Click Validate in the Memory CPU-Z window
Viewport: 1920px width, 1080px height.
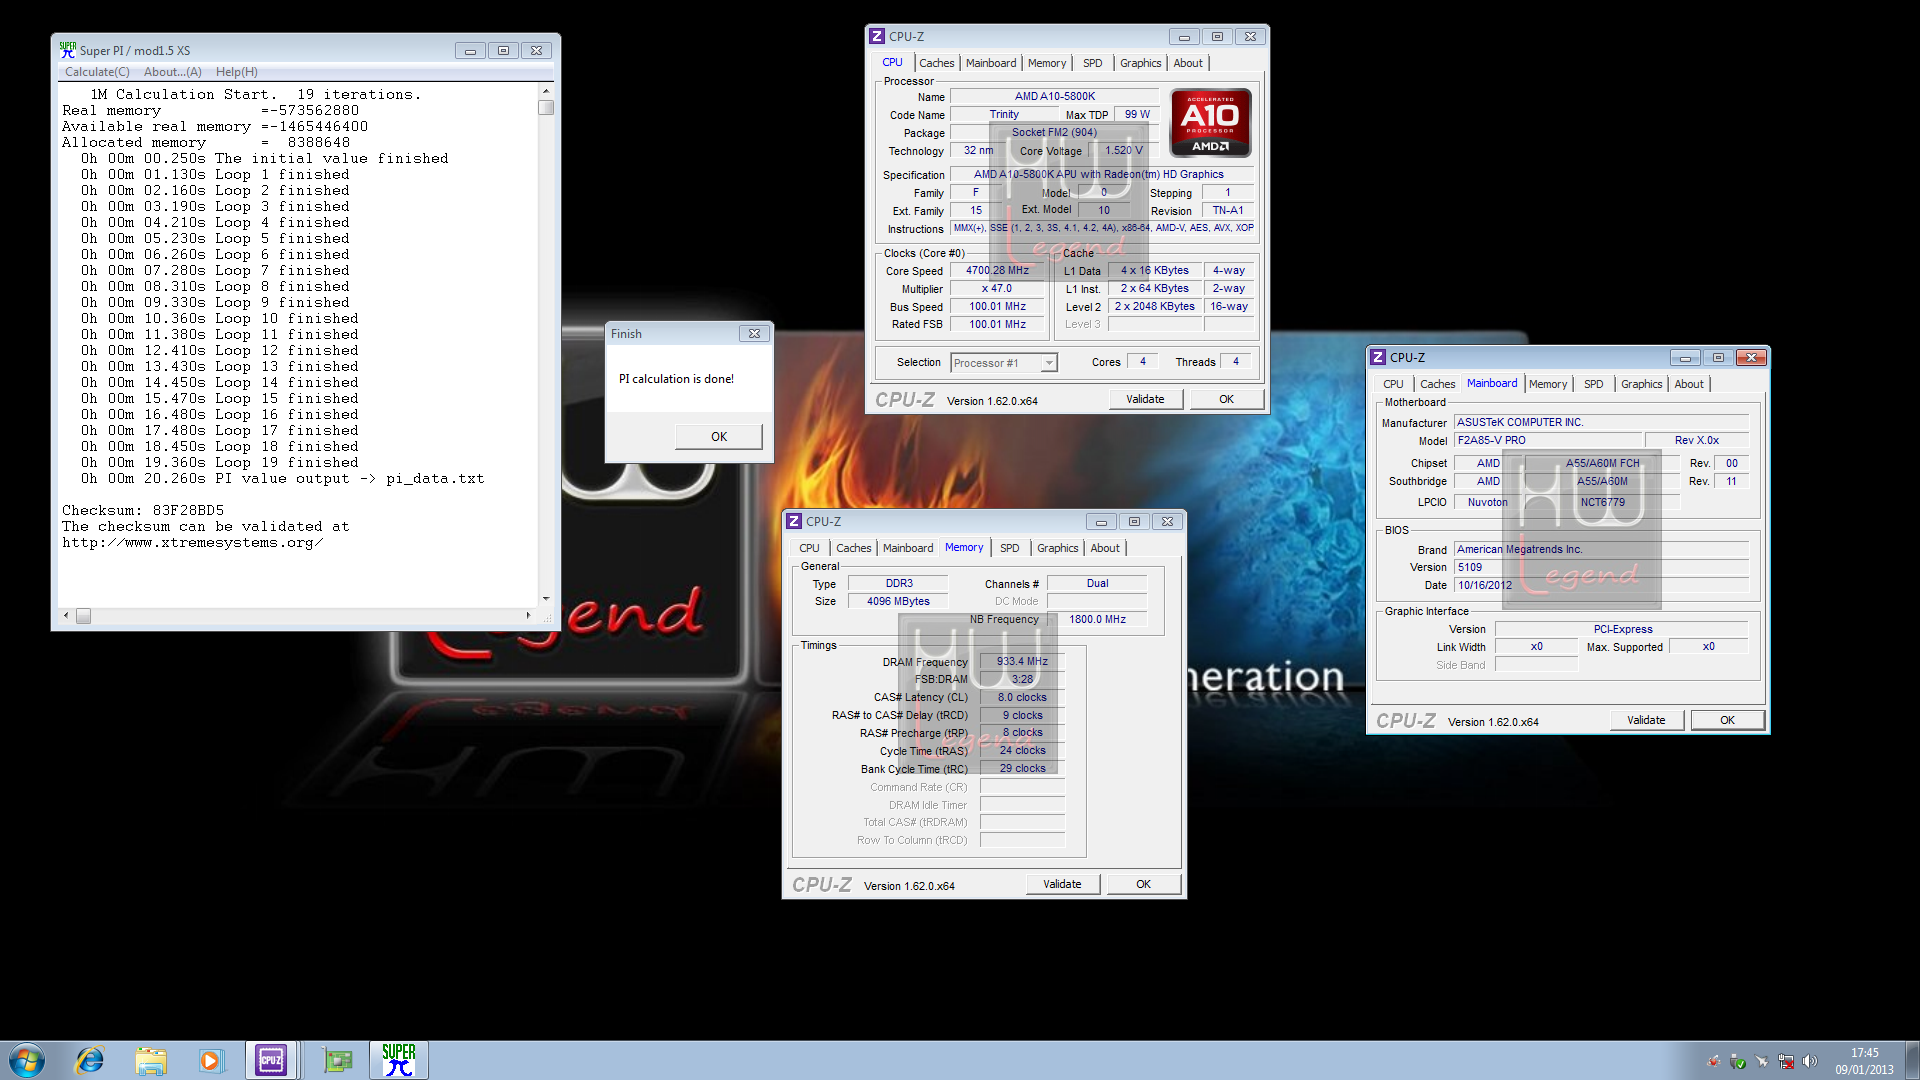point(1062,884)
